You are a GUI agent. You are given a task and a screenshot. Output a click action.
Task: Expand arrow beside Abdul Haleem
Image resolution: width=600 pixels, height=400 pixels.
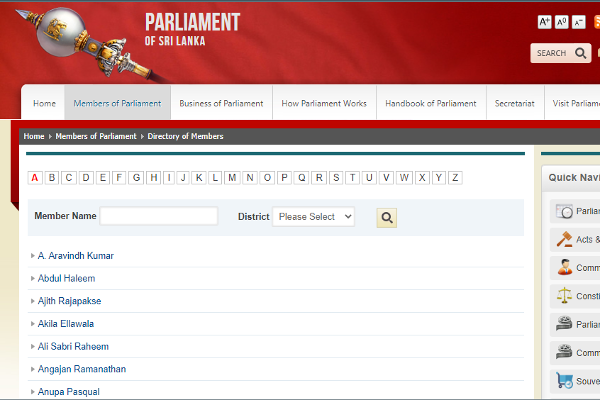pos(33,278)
